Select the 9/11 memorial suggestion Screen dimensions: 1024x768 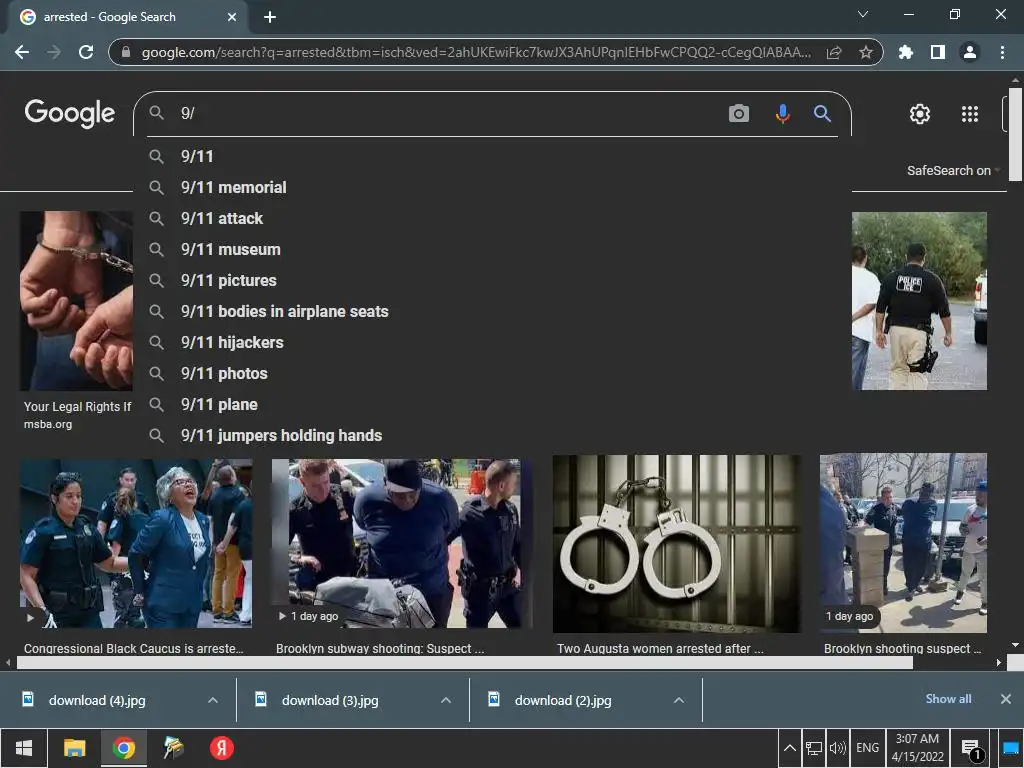pyautogui.click(x=492, y=187)
